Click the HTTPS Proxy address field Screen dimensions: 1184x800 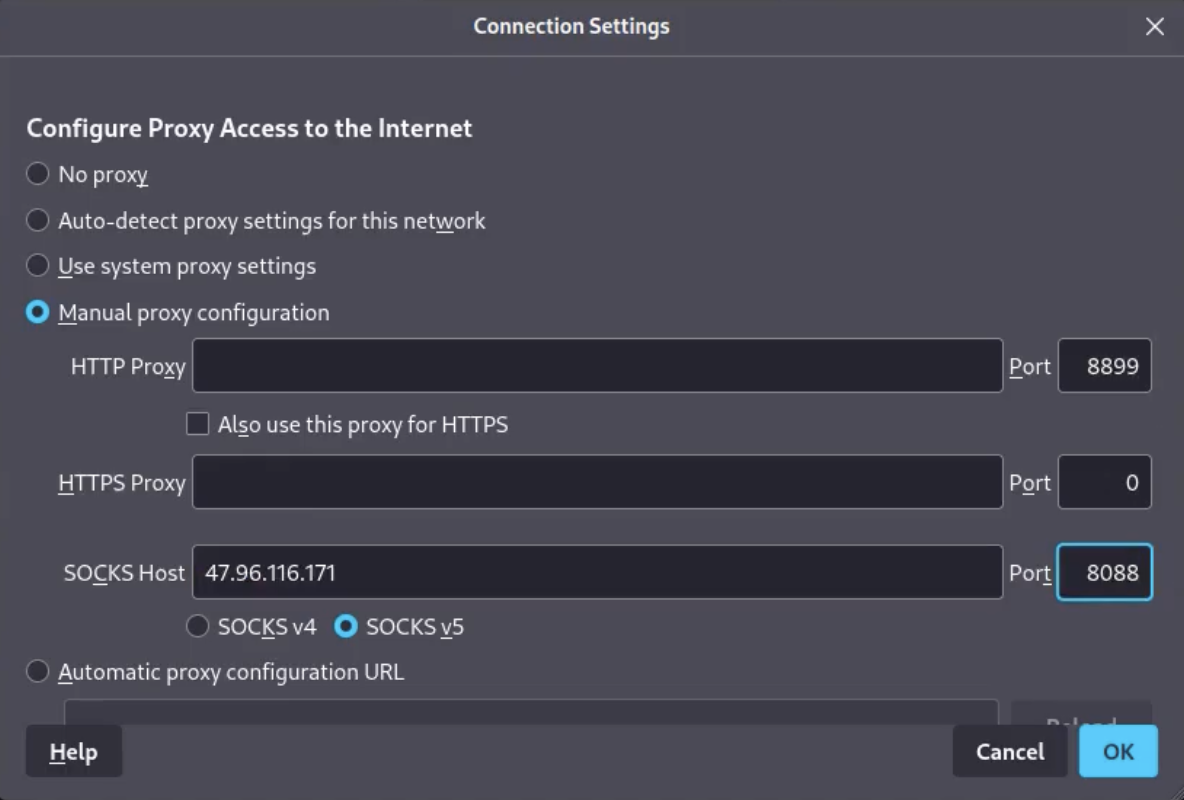point(597,482)
